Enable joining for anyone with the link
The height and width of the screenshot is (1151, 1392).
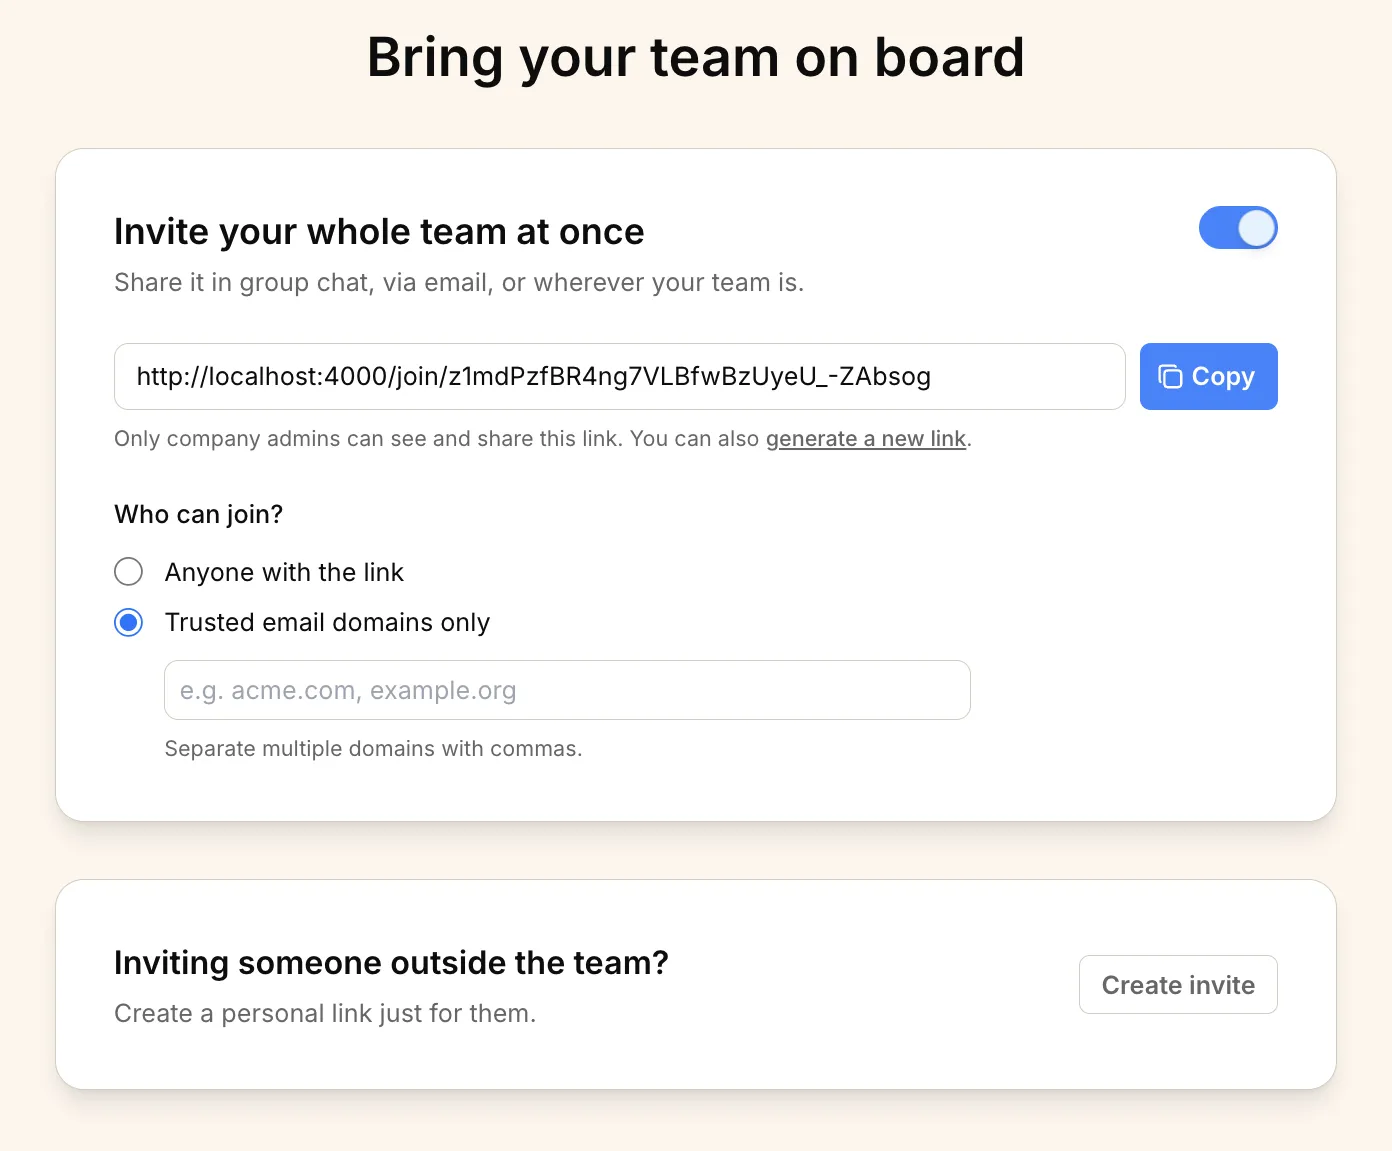(x=128, y=571)
